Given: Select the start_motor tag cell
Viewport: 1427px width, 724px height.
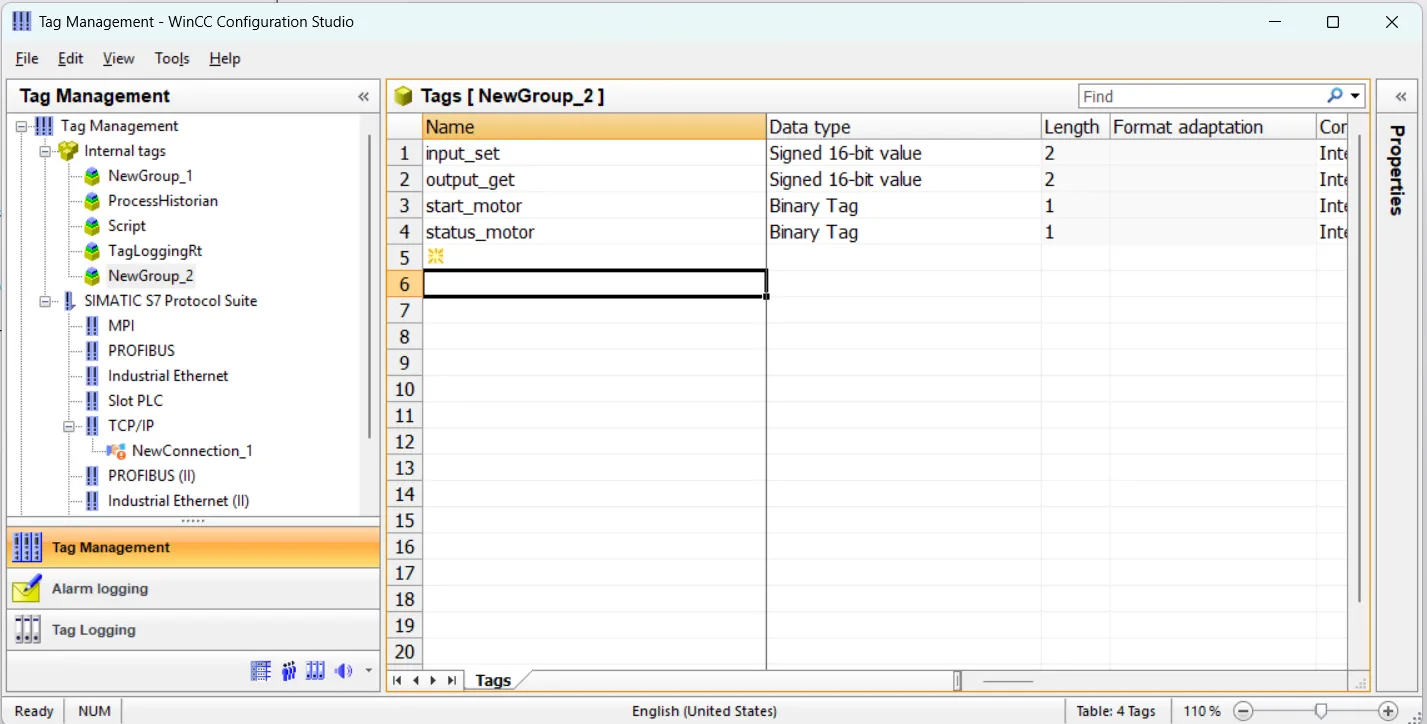Looking at the screenshot, I should point(594,206).
